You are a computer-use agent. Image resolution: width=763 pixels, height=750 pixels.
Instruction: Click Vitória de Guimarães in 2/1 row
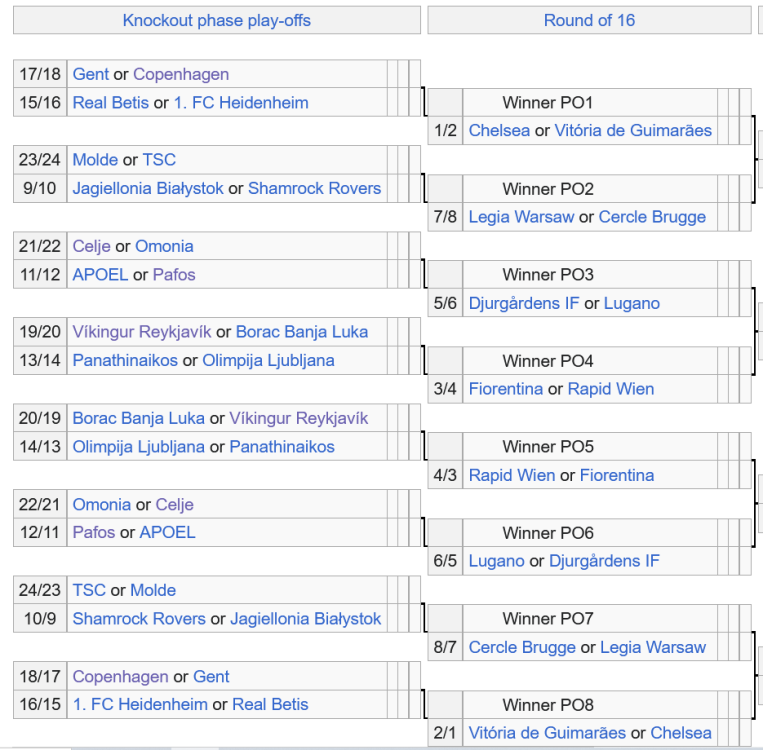pos(547,733)
